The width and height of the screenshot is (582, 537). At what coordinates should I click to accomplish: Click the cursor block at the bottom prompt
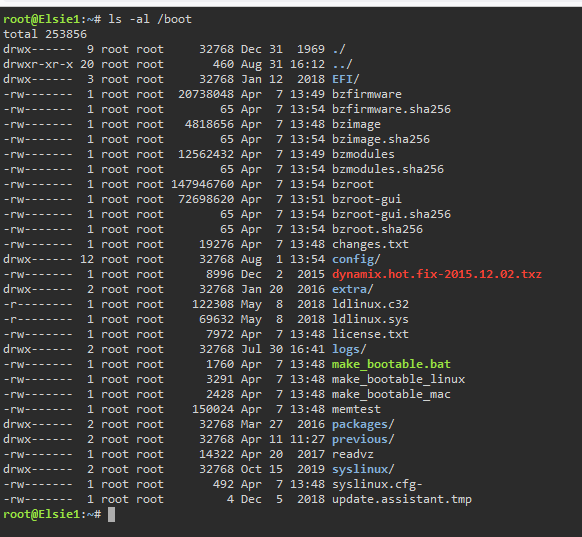pyautogui.click(x=111, y=515)
